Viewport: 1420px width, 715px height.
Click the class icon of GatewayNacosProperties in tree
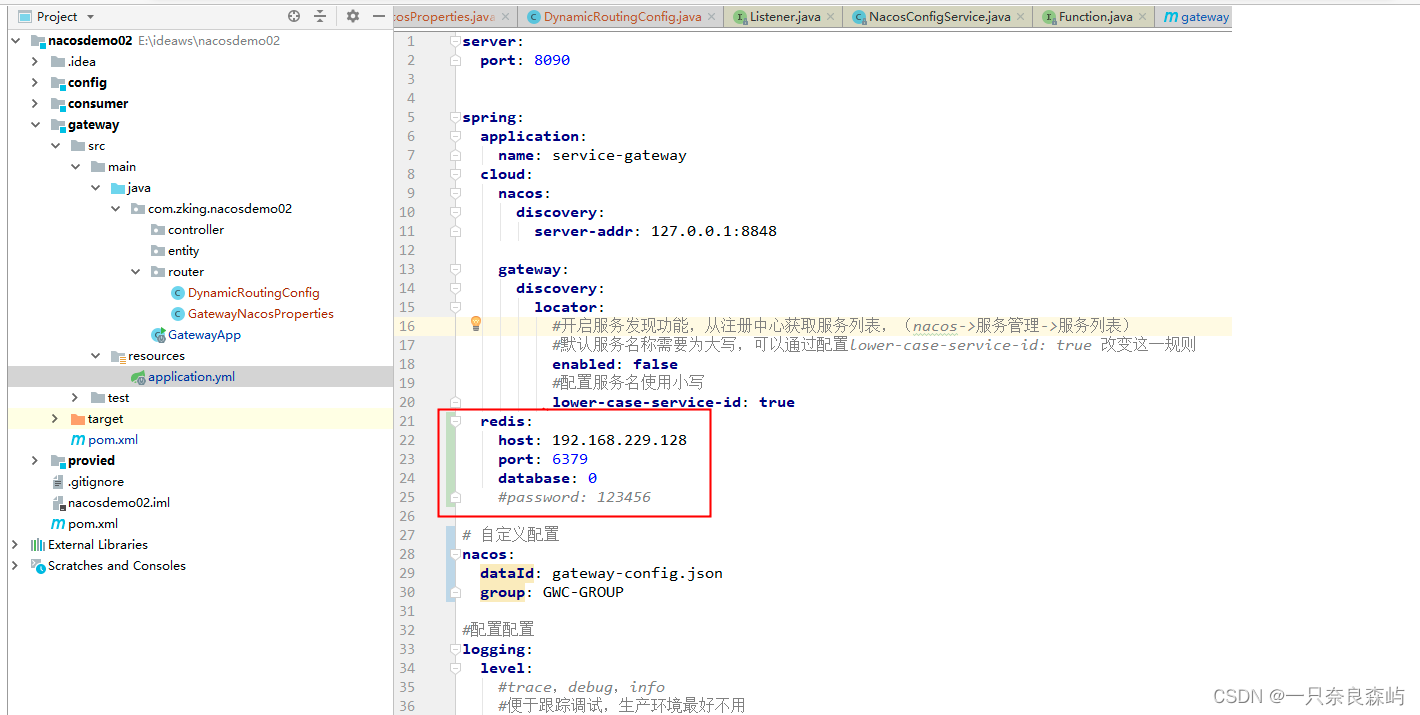point(178,314)
